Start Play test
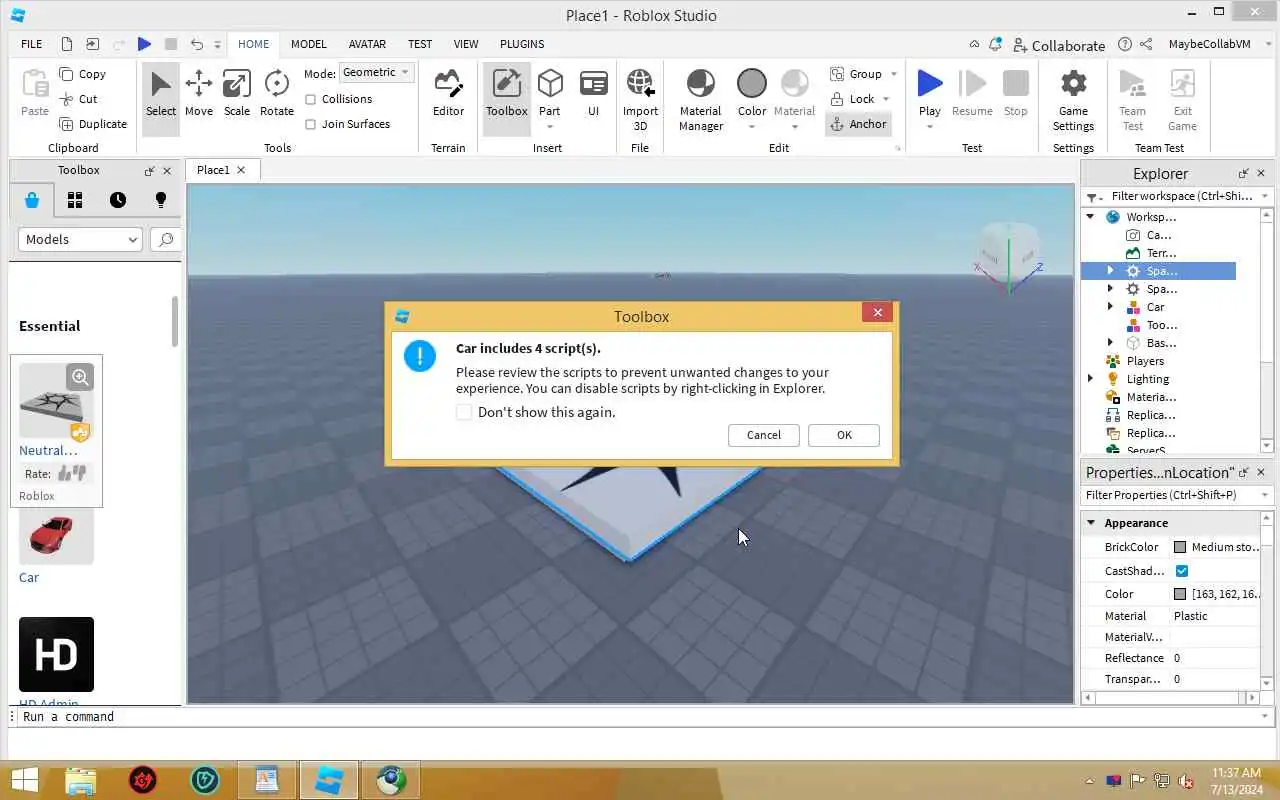This screenshot has height=800, width=1280. (930, 92)
